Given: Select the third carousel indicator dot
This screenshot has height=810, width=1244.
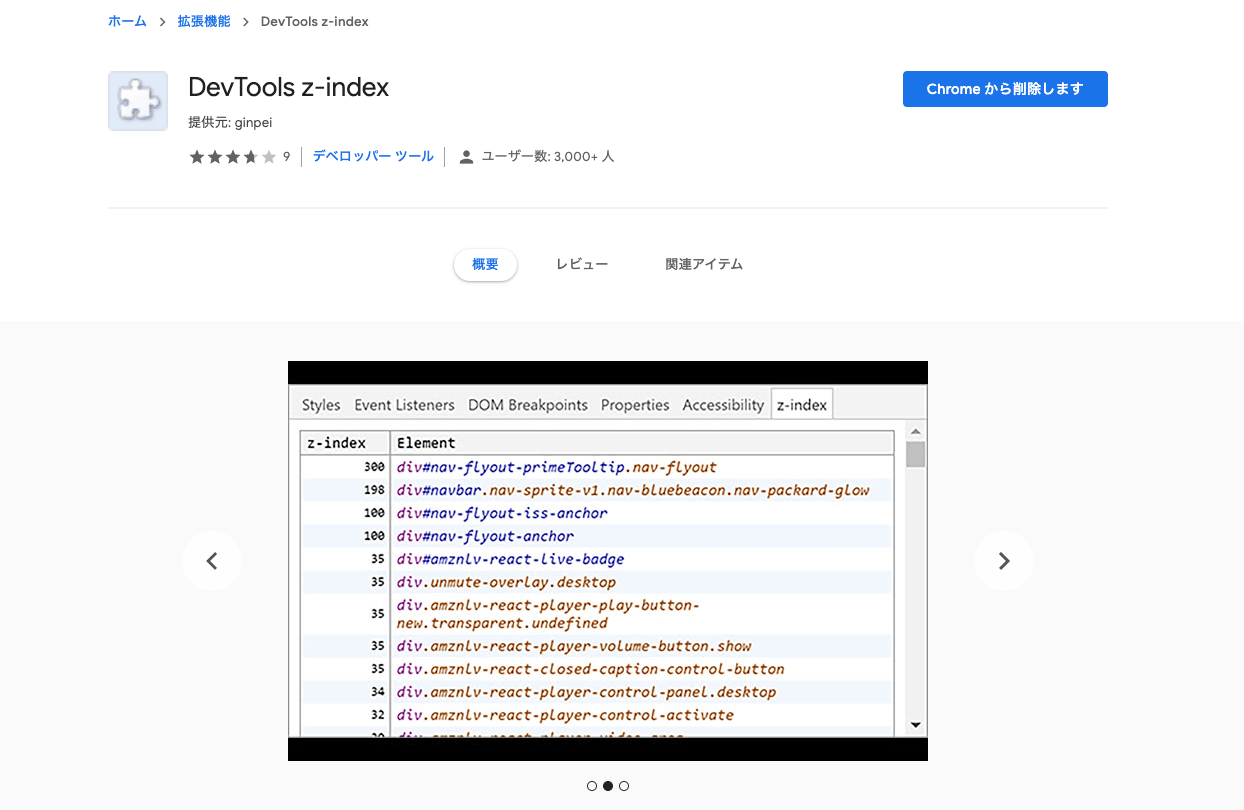Looking at the screenshot, I should click(624, 786).
